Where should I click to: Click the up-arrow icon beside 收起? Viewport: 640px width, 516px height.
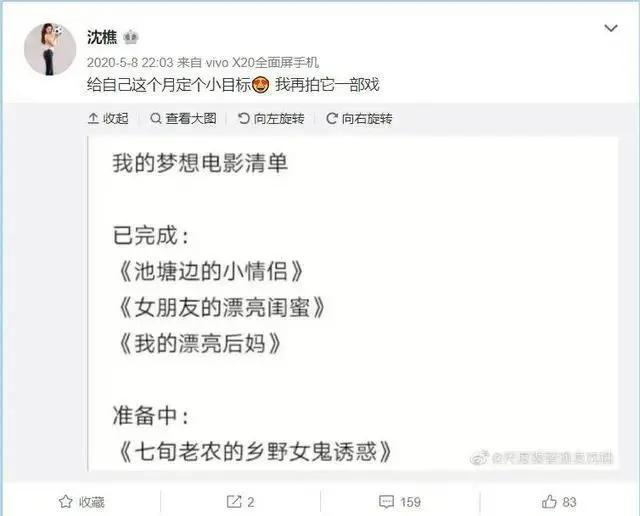93,118
